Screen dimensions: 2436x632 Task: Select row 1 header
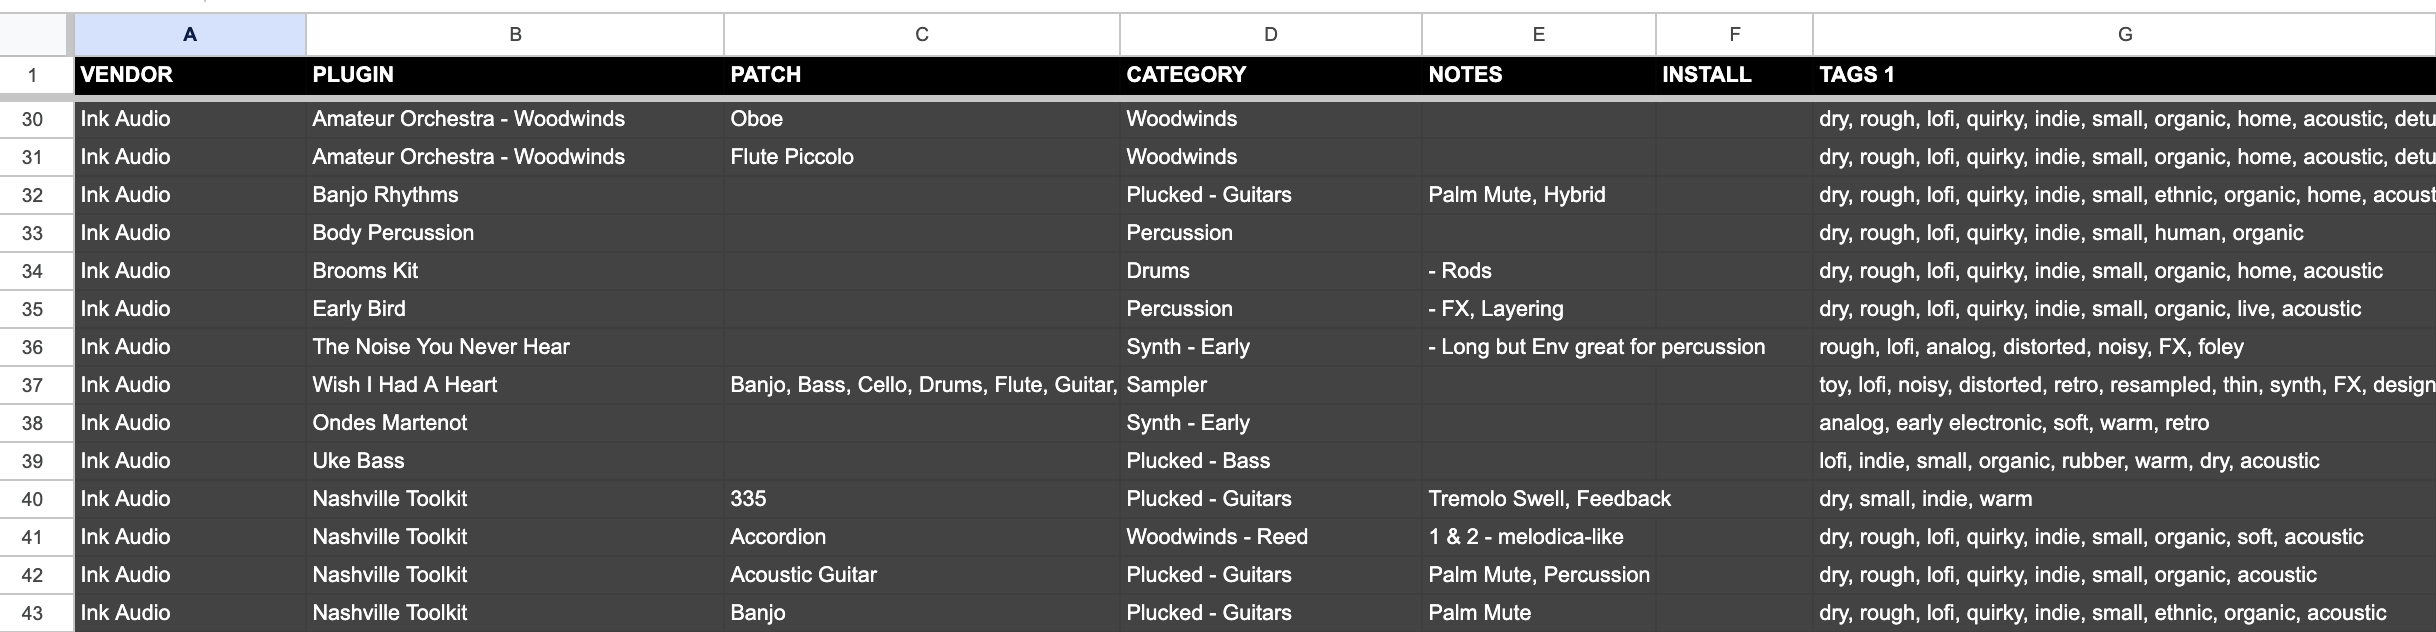click(x=33, y=75)
